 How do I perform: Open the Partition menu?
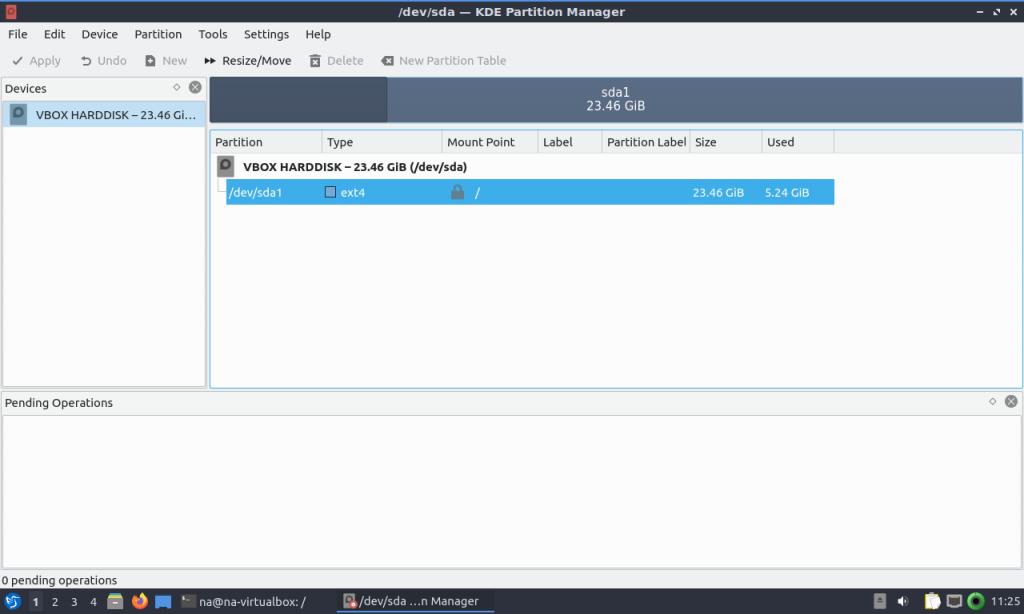(x=158, y=34)
